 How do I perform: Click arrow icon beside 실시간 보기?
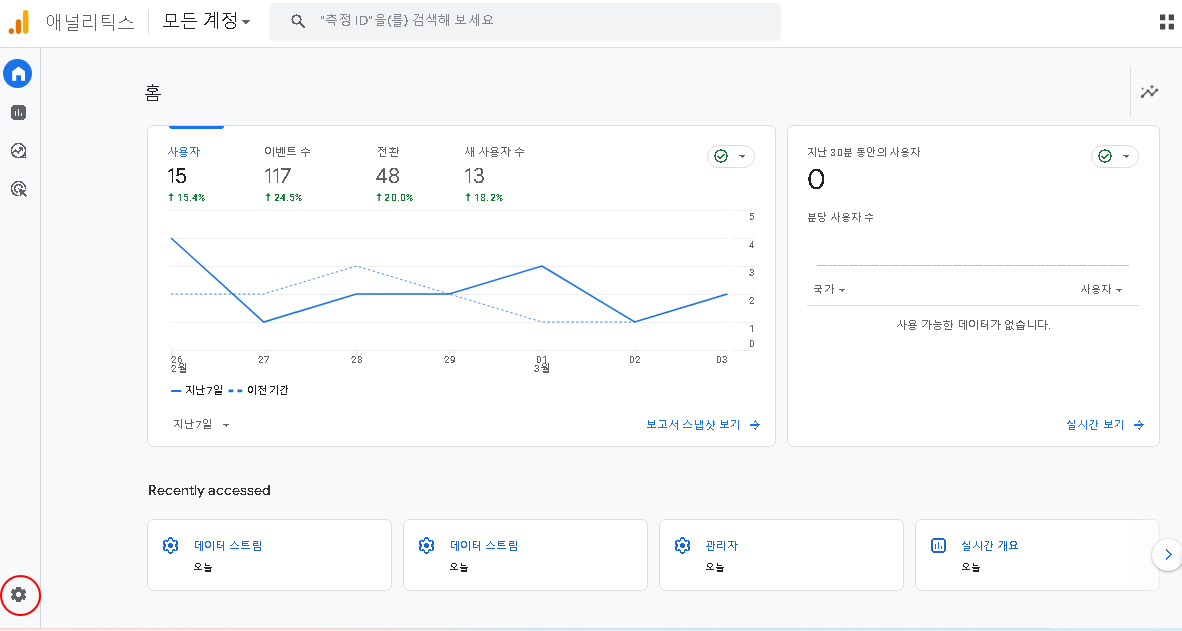click(x=1139, y=425)
